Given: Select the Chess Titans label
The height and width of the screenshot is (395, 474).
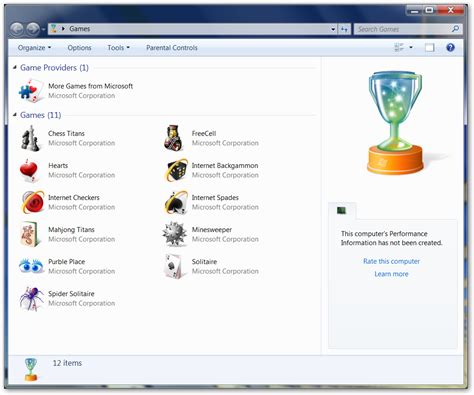Looking at the screenshot, I should click(66, 133).
